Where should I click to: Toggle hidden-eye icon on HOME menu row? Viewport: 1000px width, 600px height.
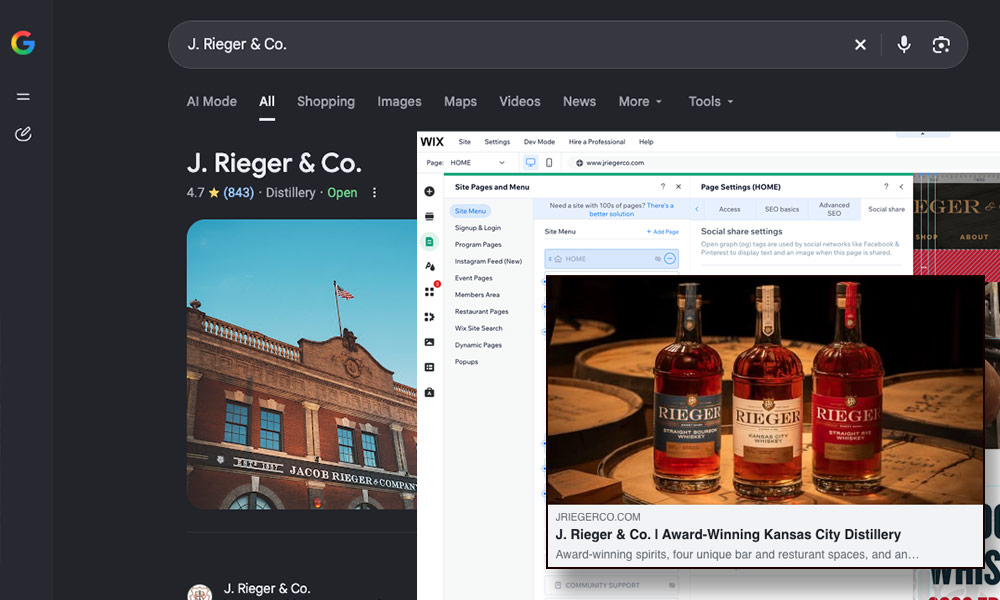pos(658,259)
